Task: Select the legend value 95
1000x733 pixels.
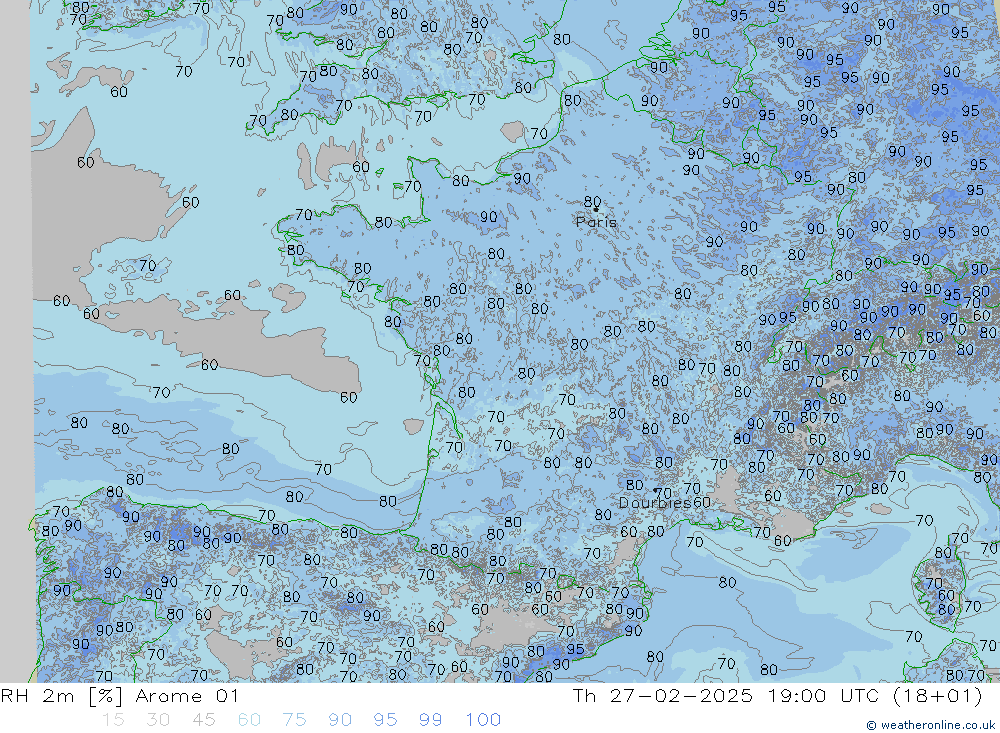Action: pos(386,720)
